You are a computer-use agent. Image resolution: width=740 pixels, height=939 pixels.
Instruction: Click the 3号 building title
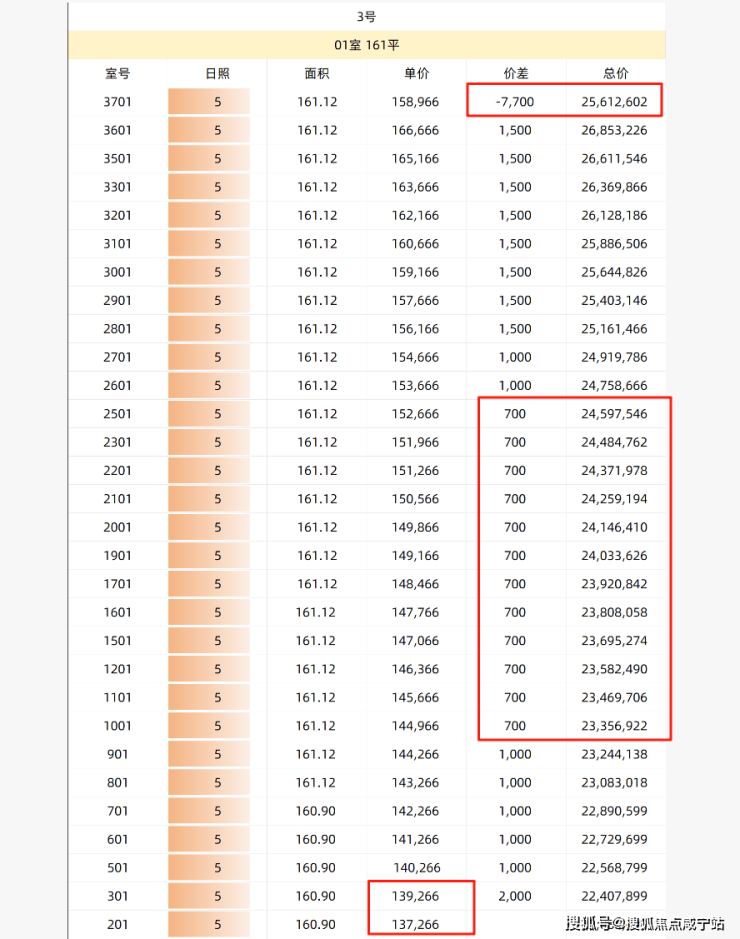point(366,17)
